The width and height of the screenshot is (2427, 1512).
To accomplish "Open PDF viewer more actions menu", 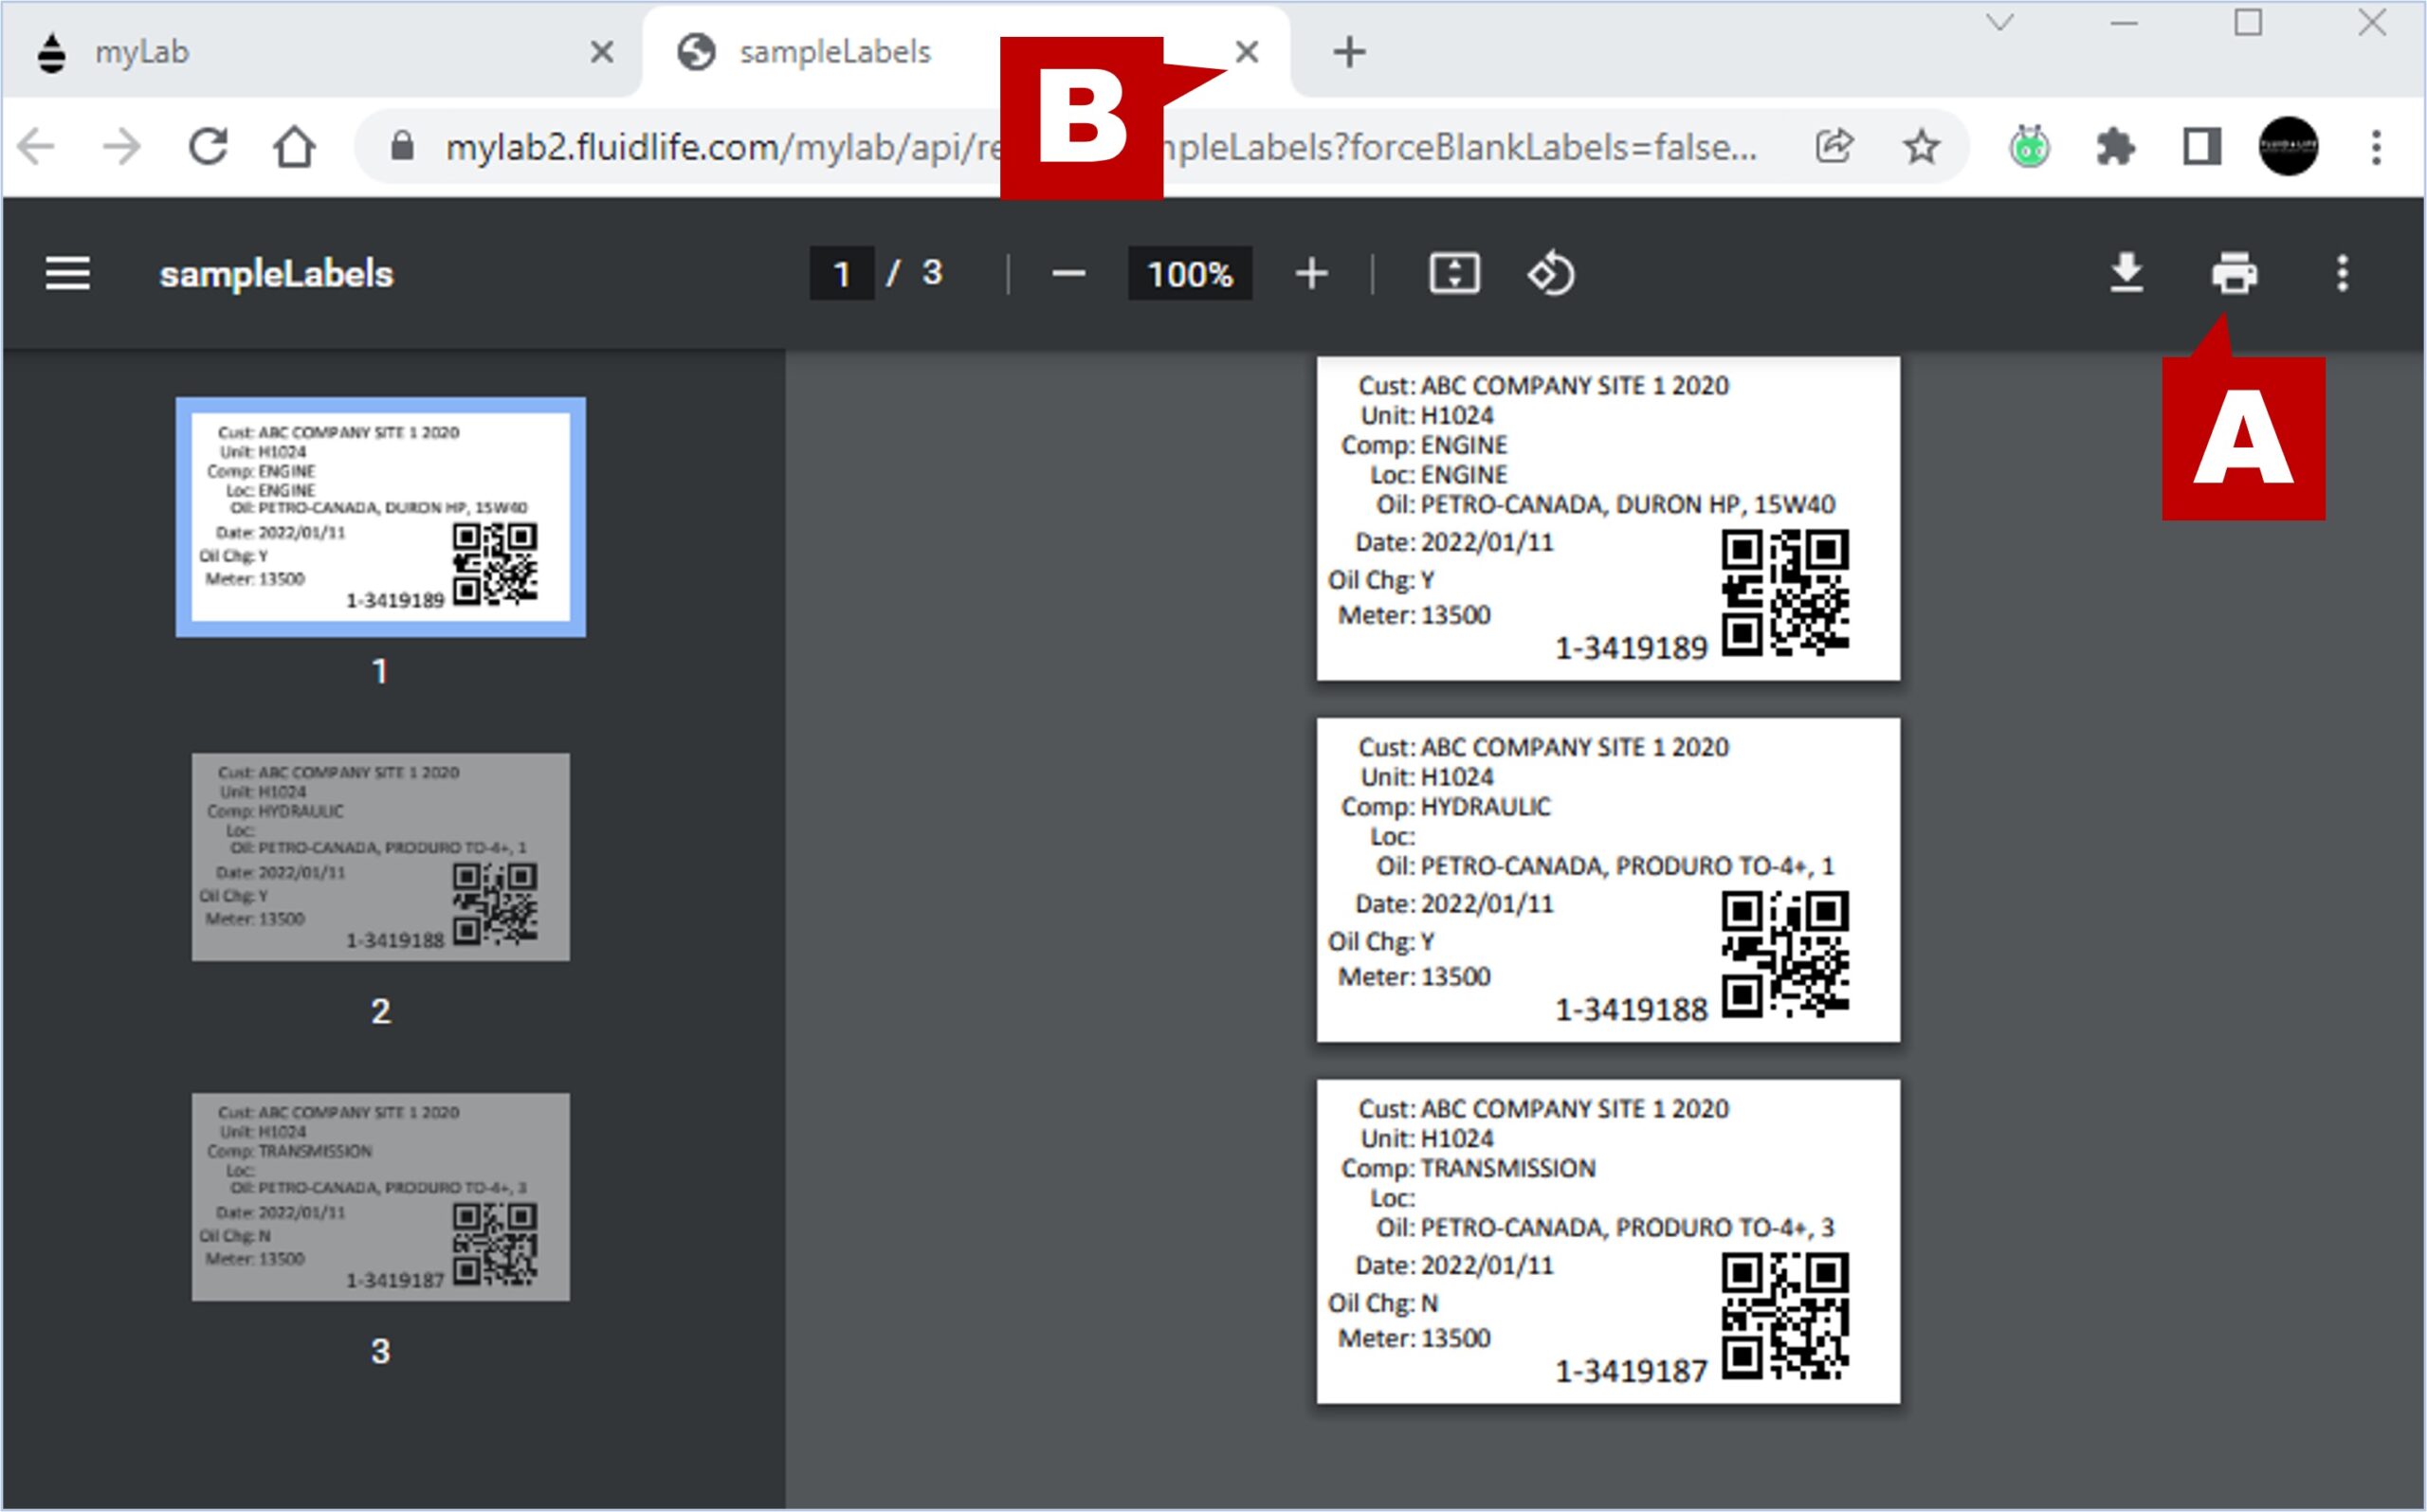I will tap(2342, 273).
